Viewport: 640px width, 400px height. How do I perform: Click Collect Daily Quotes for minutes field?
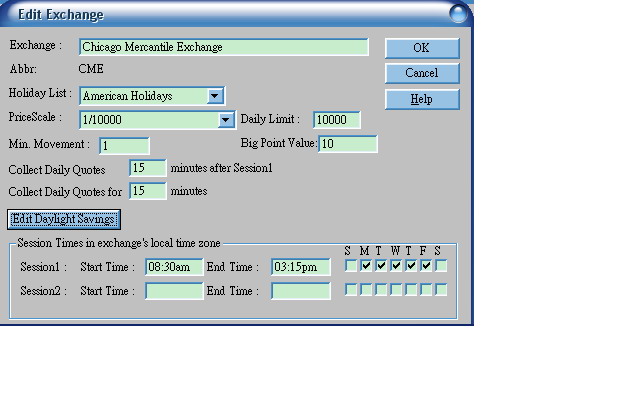click(147, 191)
